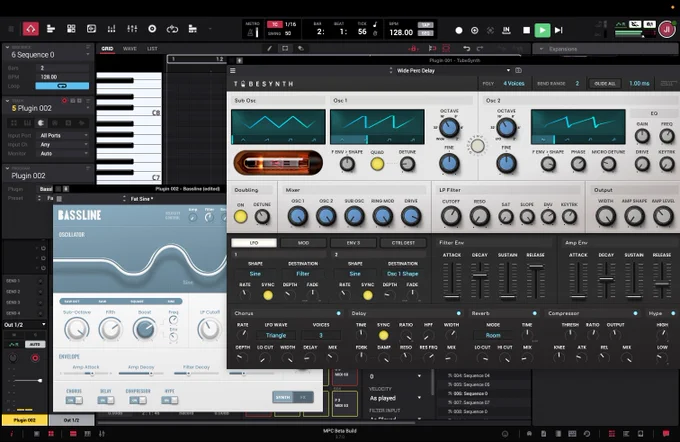The width and height of the screenshot is (680, 442).
Task: Change Chorus LFO WAVE Triangle selector
Action: [276, 335]
